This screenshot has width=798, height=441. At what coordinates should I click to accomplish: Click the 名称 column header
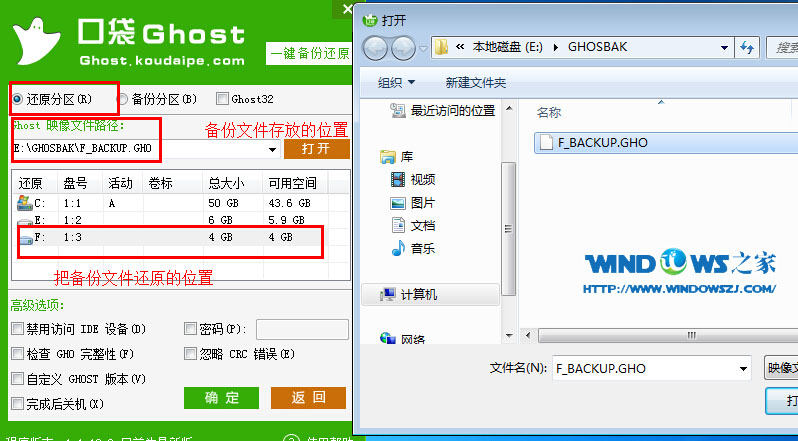(549, 112)
